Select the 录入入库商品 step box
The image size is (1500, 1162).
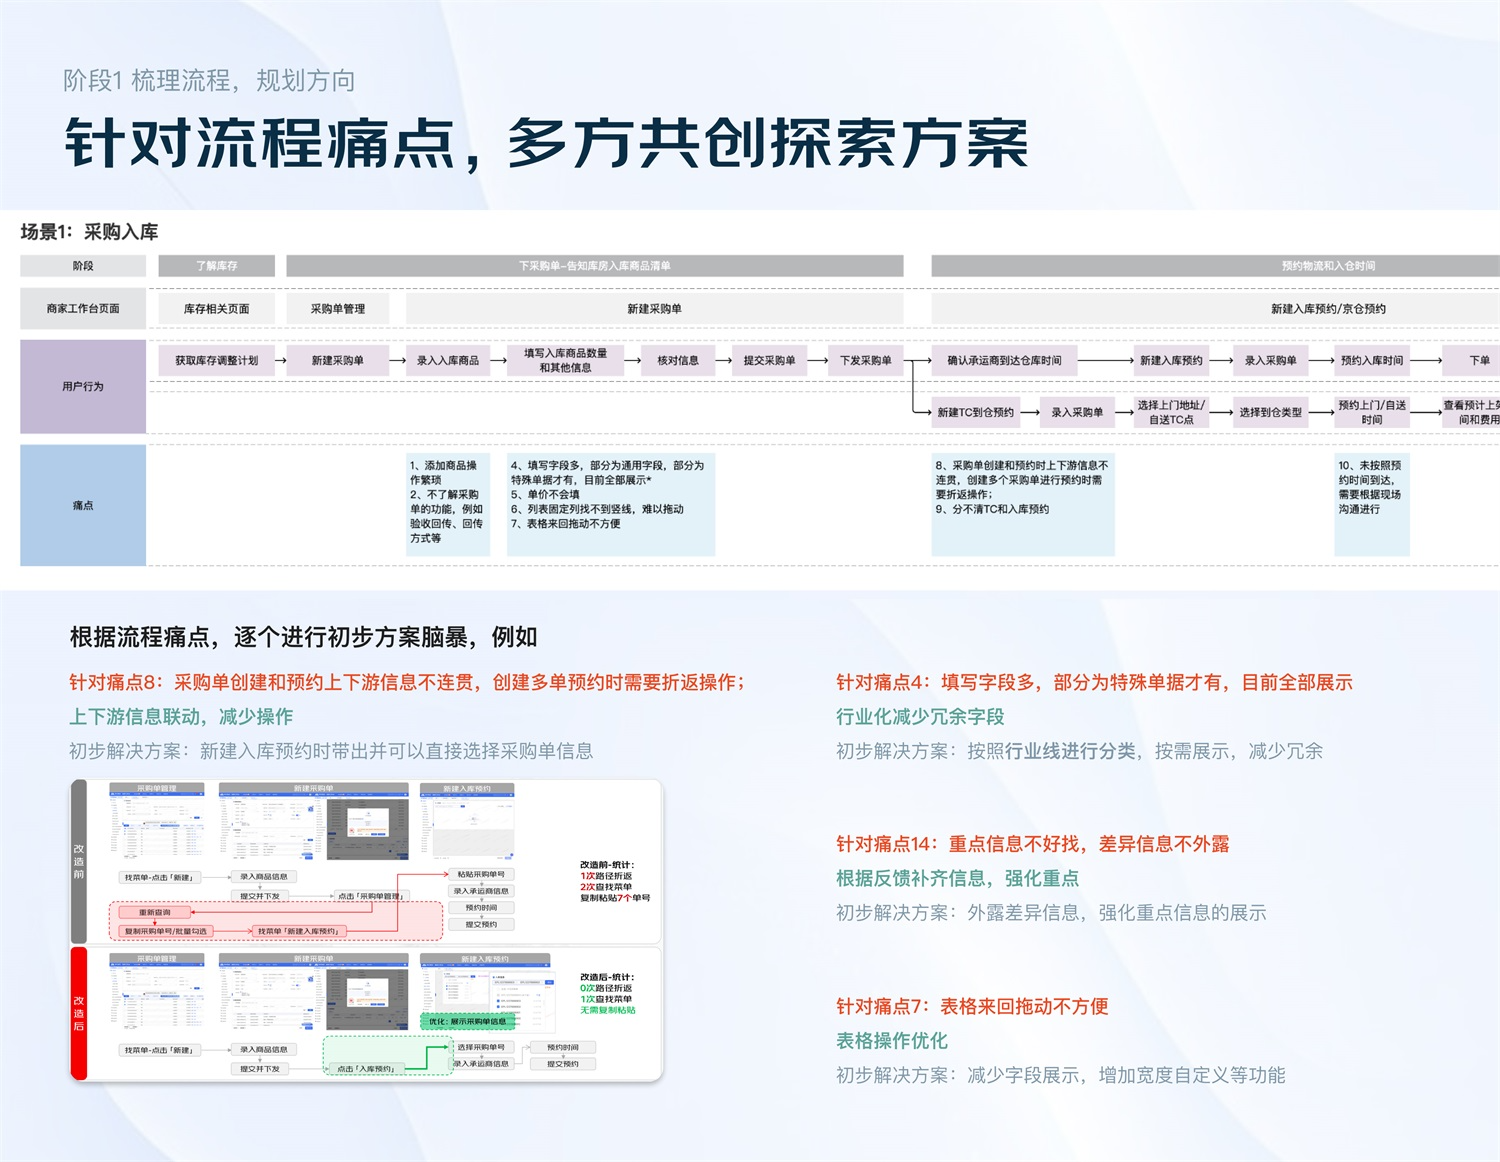click(x=448, y=360)
